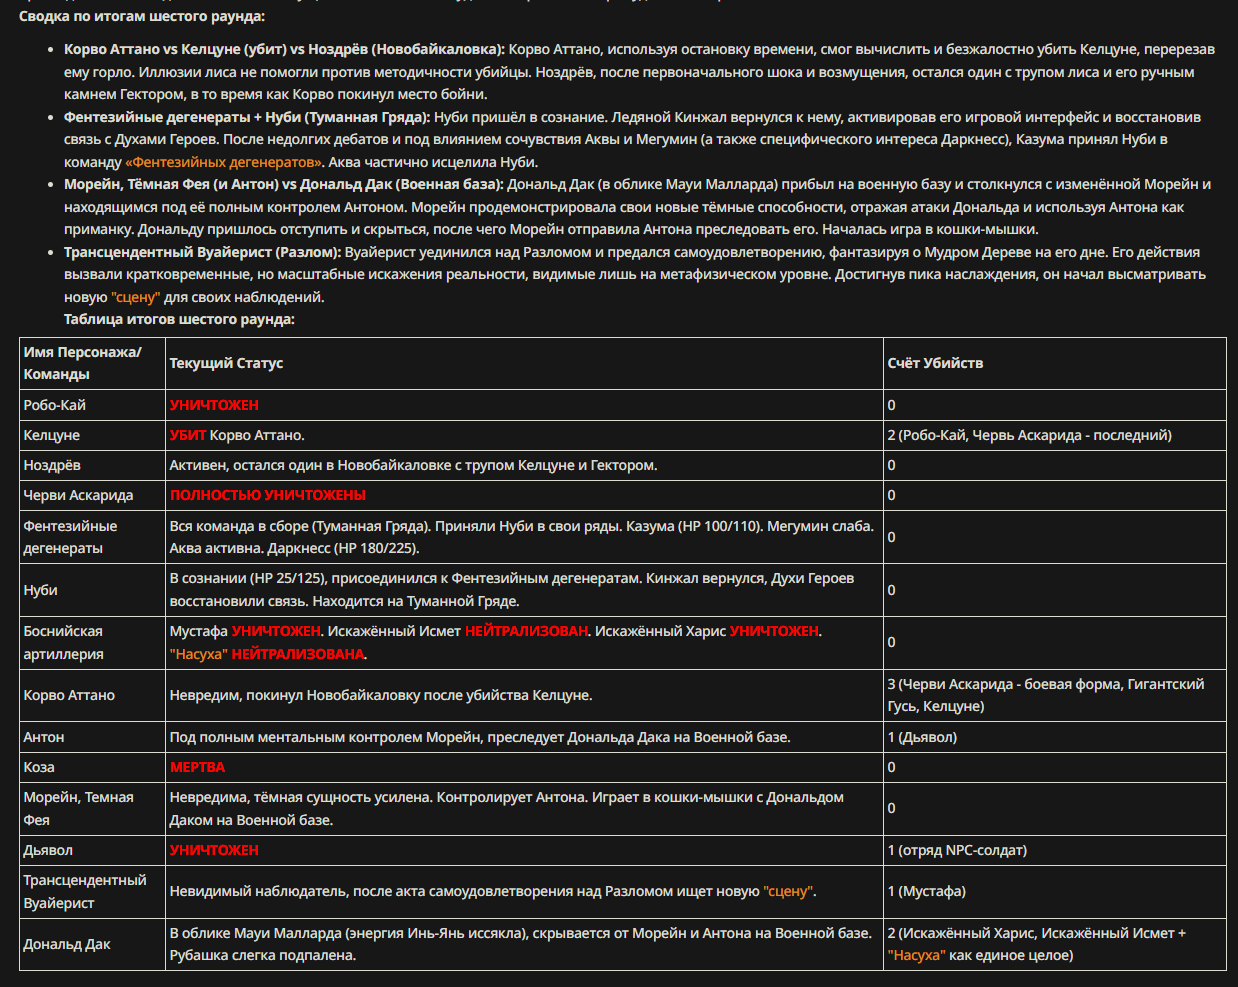Click the bold heading "Трансцендентный Вуайерист (Разлом):"
The image size is (1238, 987).
point(203,252)
